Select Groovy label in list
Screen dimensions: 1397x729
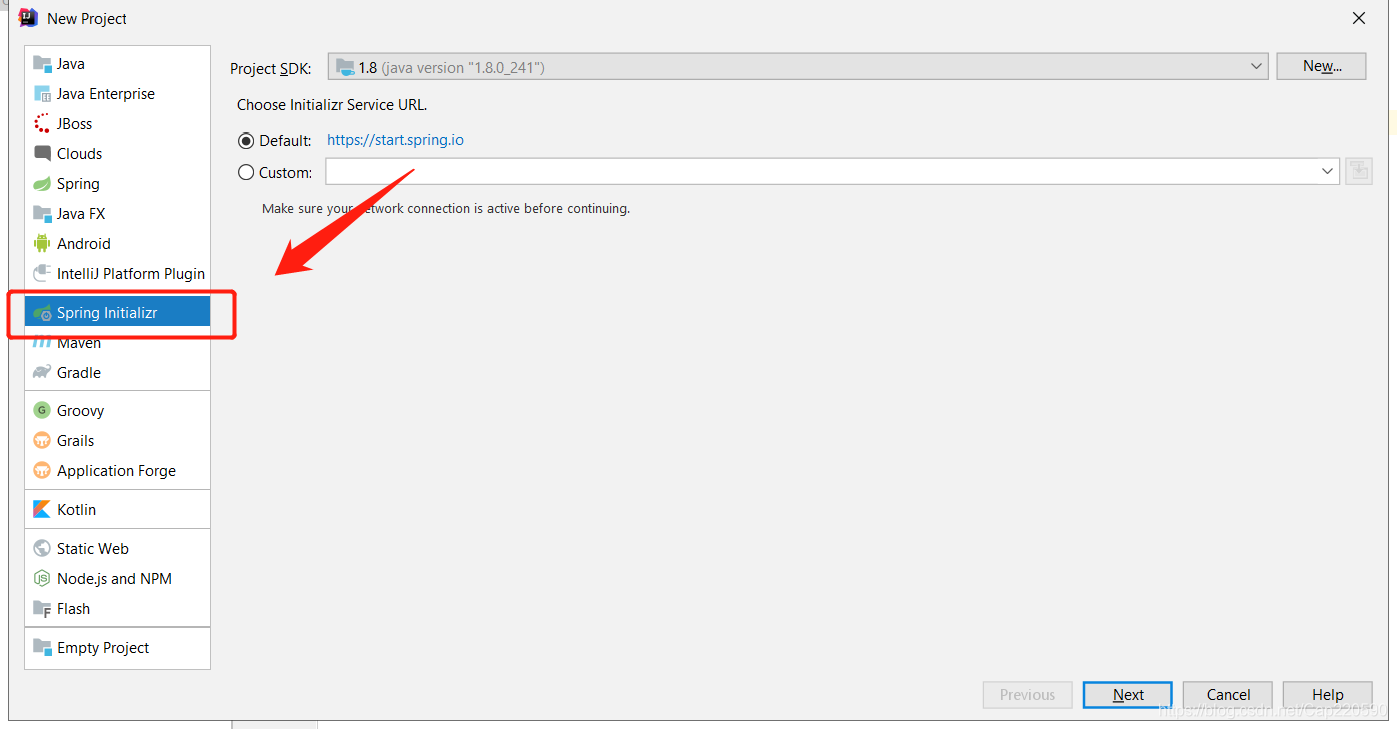click(x=81, y=411)
